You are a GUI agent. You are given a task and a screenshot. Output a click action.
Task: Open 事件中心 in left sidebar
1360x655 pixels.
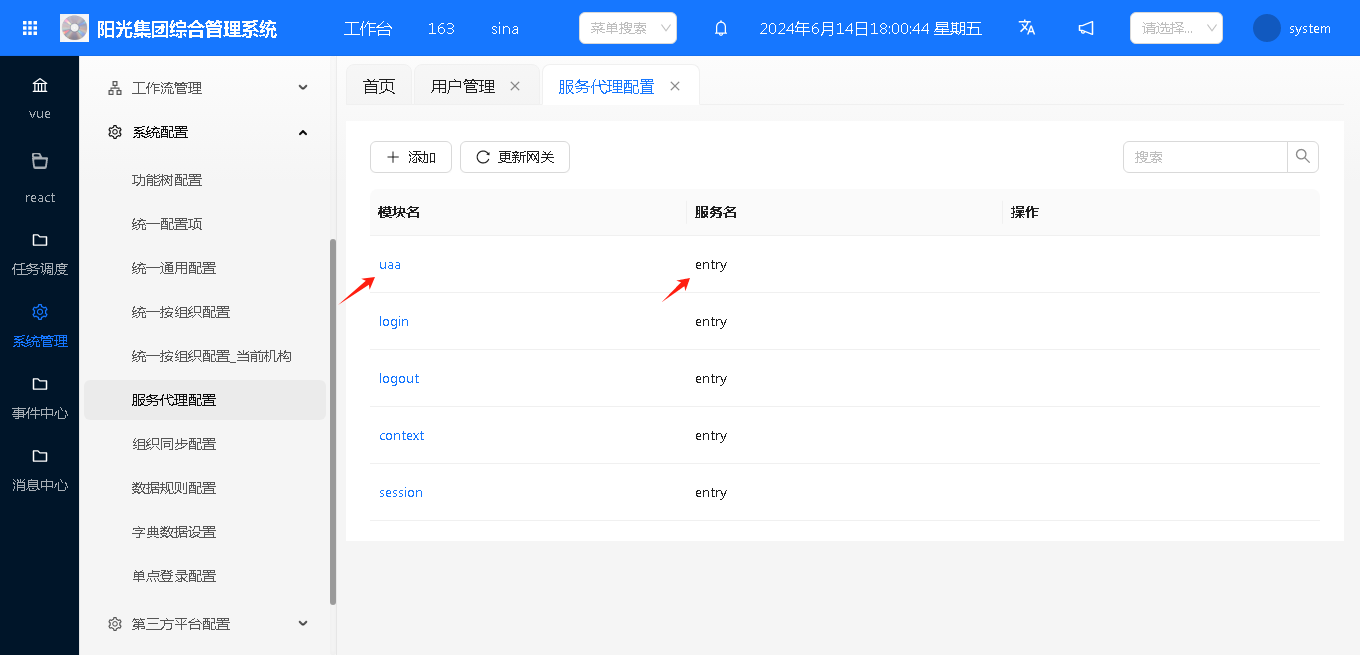pos(40,397)
